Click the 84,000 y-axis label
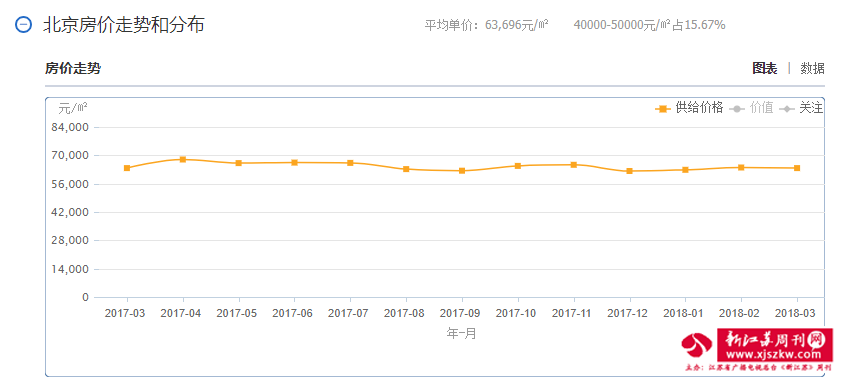Viewport: 842px width, 378px height. pos(70,128)
